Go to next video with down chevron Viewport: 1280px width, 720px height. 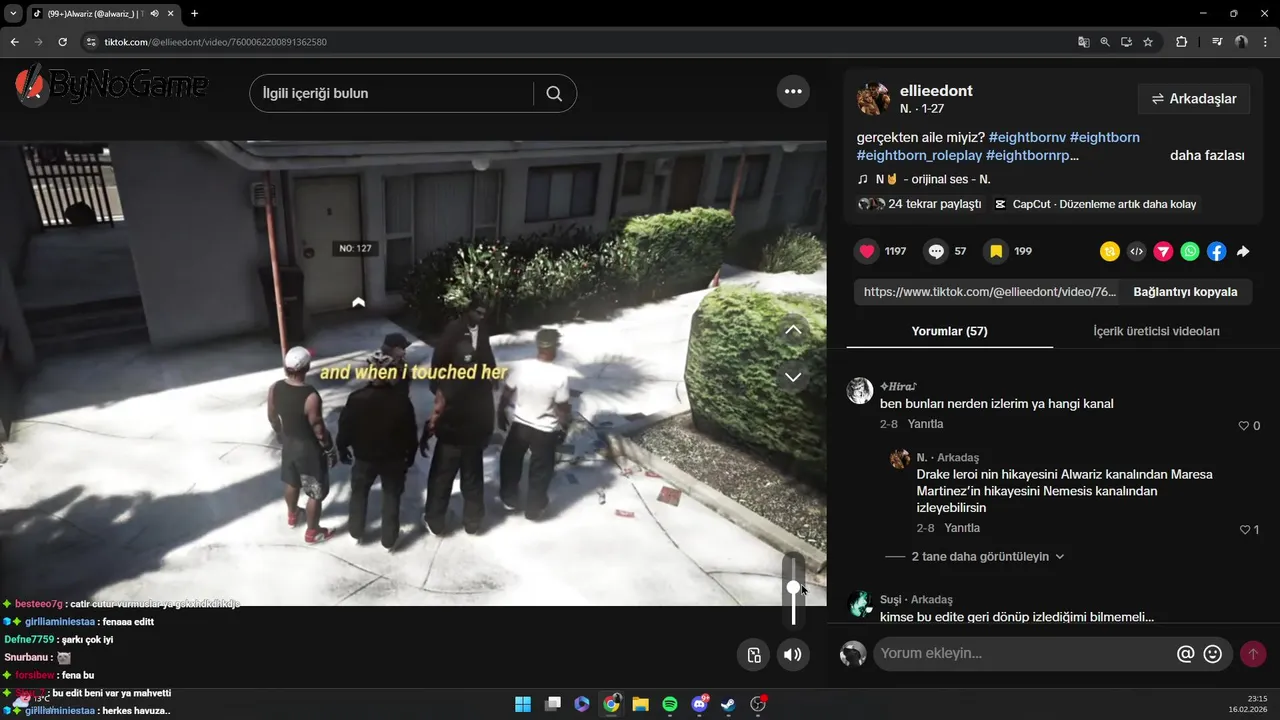tap(793, 377)
